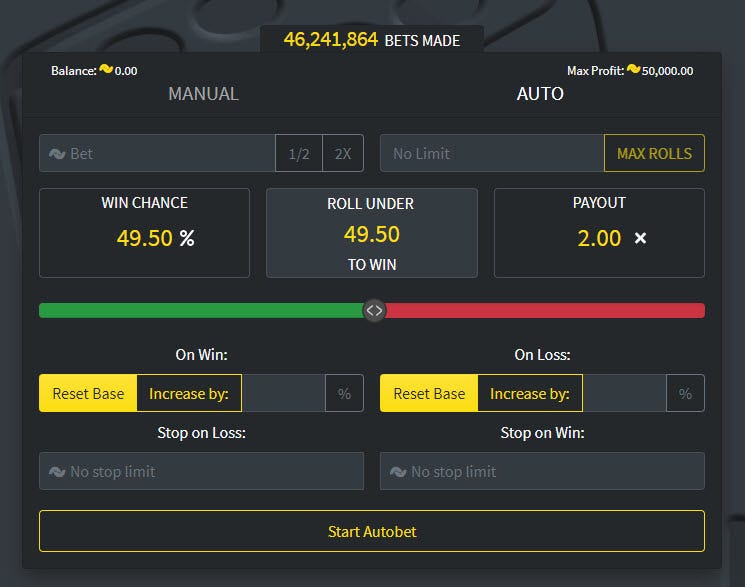Screen dimensions: 745x587
Task: Click the Start Autobet button
Action: [x=372, y=531]
